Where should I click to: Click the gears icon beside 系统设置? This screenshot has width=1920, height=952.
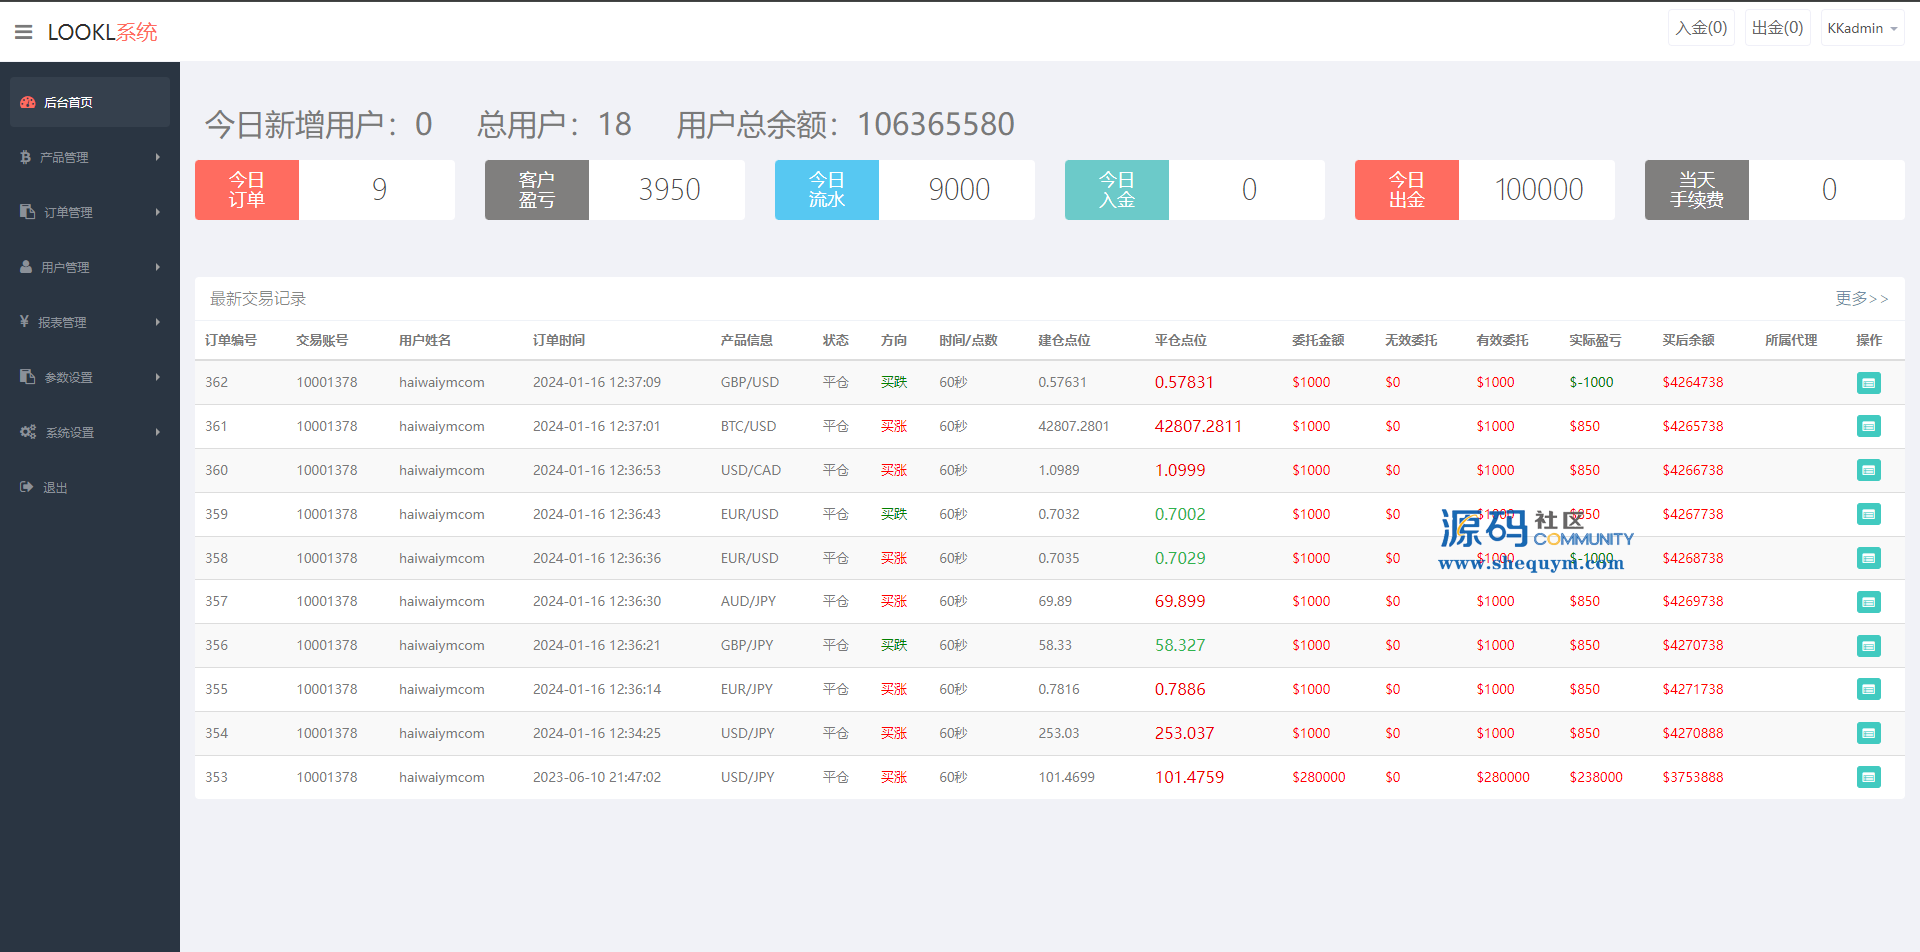28,432
